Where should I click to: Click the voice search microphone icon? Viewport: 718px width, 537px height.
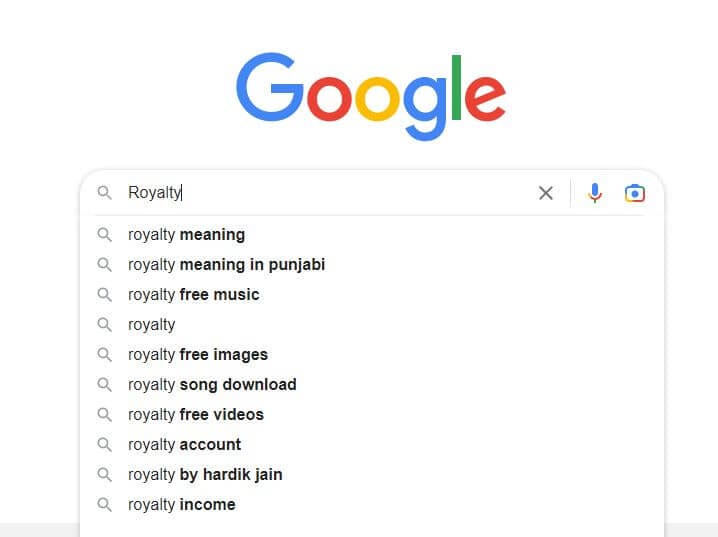tap(594, 193)
